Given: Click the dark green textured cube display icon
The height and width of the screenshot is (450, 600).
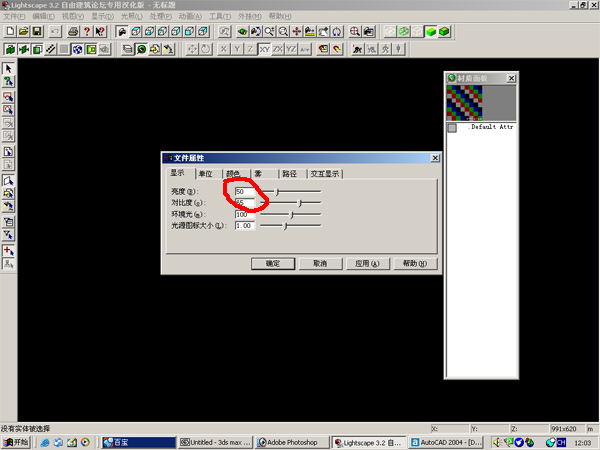Looking at the screenshot, I should (444, 31).
